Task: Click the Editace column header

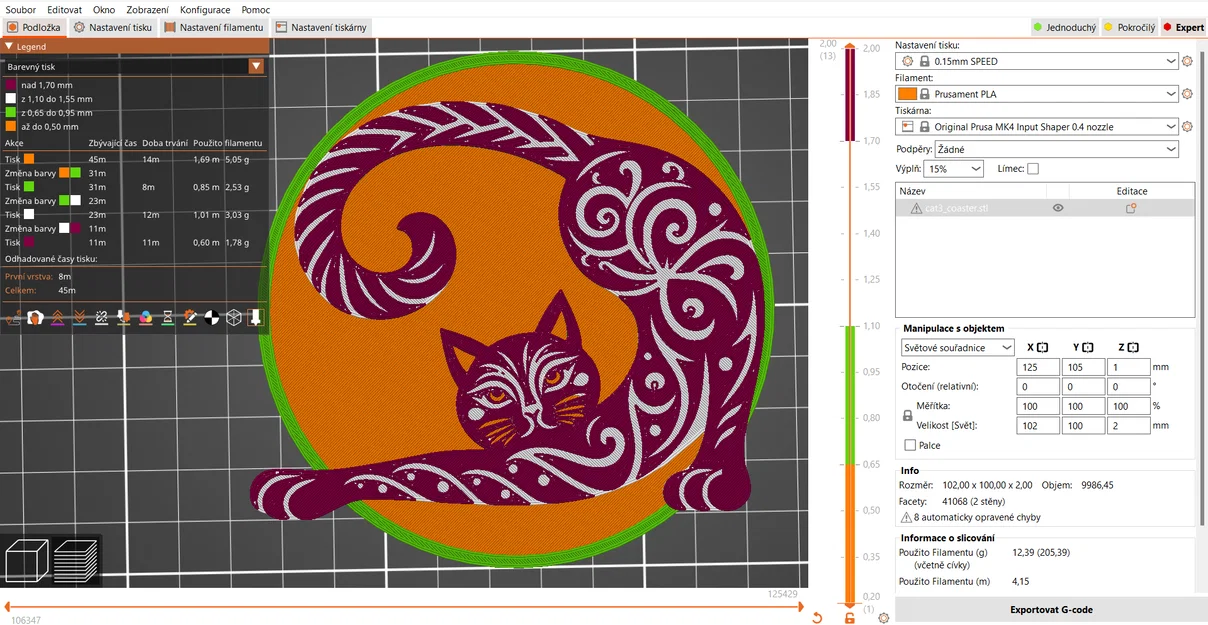Action: coord(1132,191)
